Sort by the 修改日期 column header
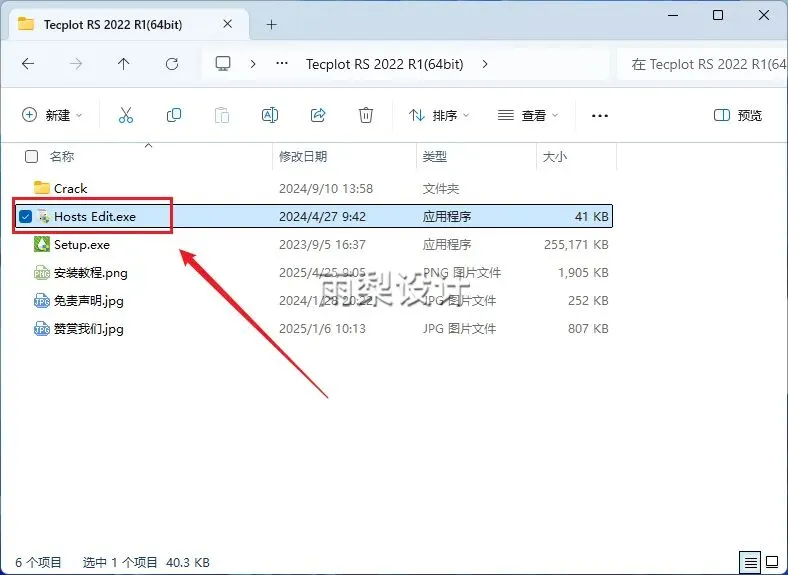This screenshot has width=788, height=575. click(x=303, y=157)
